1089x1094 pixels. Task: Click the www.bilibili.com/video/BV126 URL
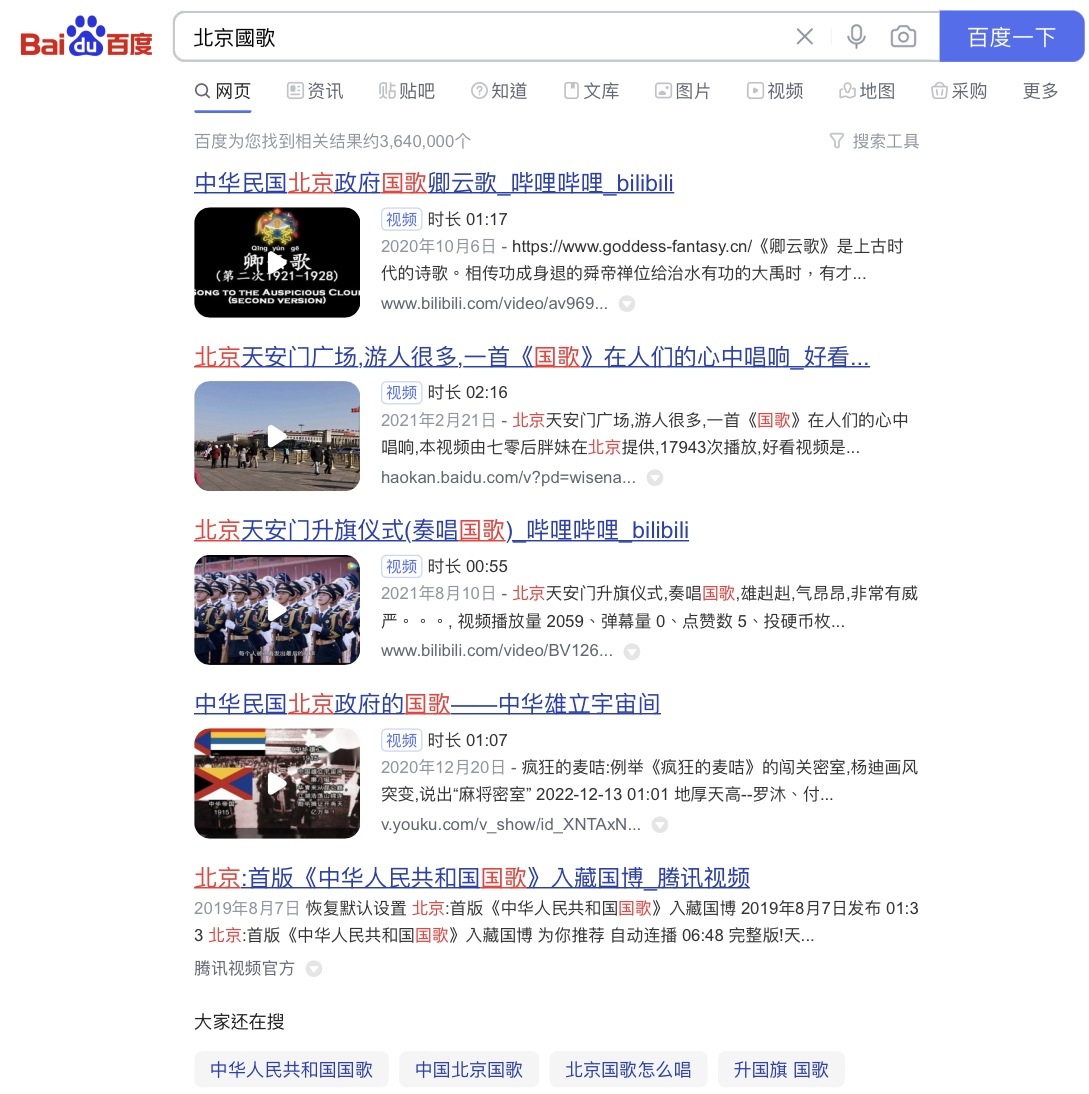(x=497, y=651)
